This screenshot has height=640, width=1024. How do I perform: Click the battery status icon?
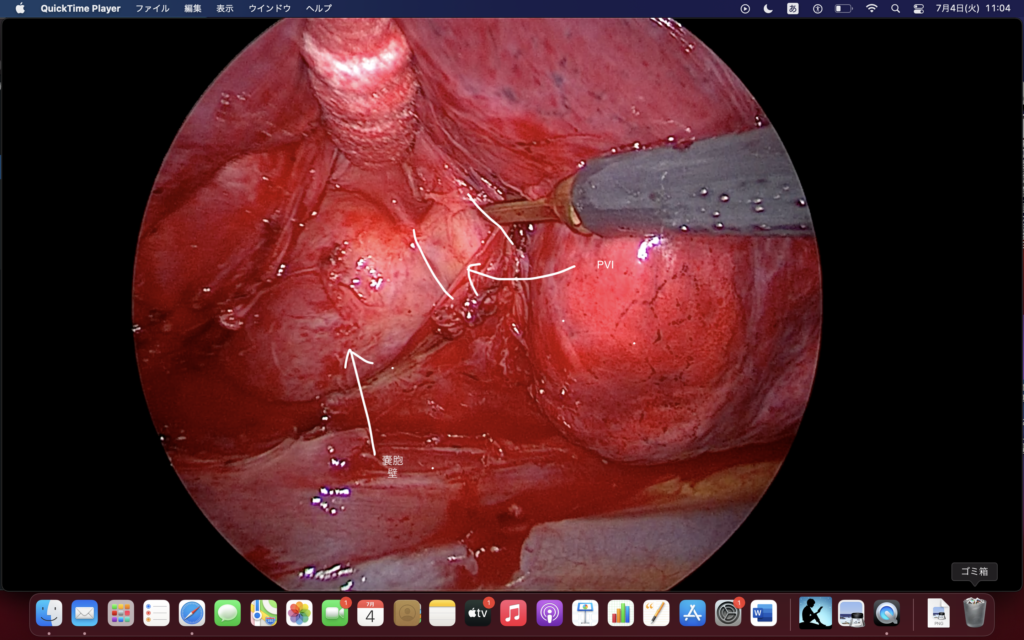coord(844,8)
